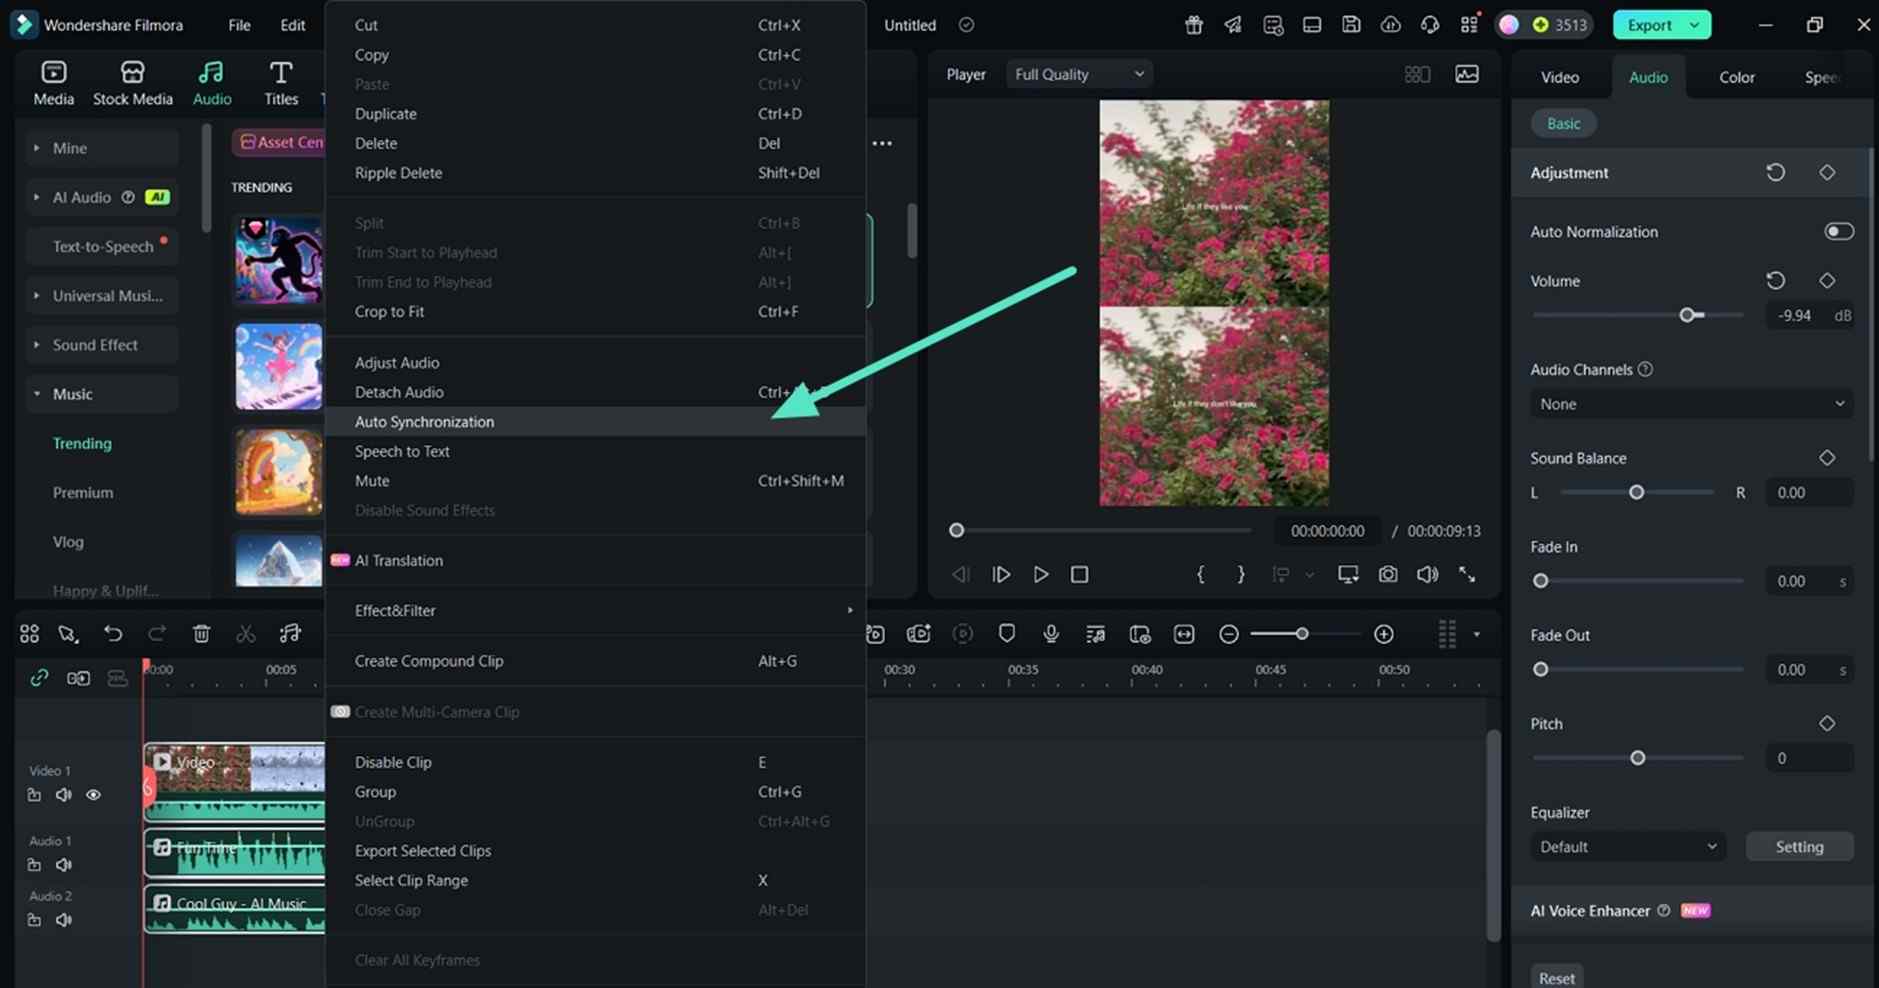Expand the Mine category
This screenshot has width=1879, height=988.
[36, 148]
